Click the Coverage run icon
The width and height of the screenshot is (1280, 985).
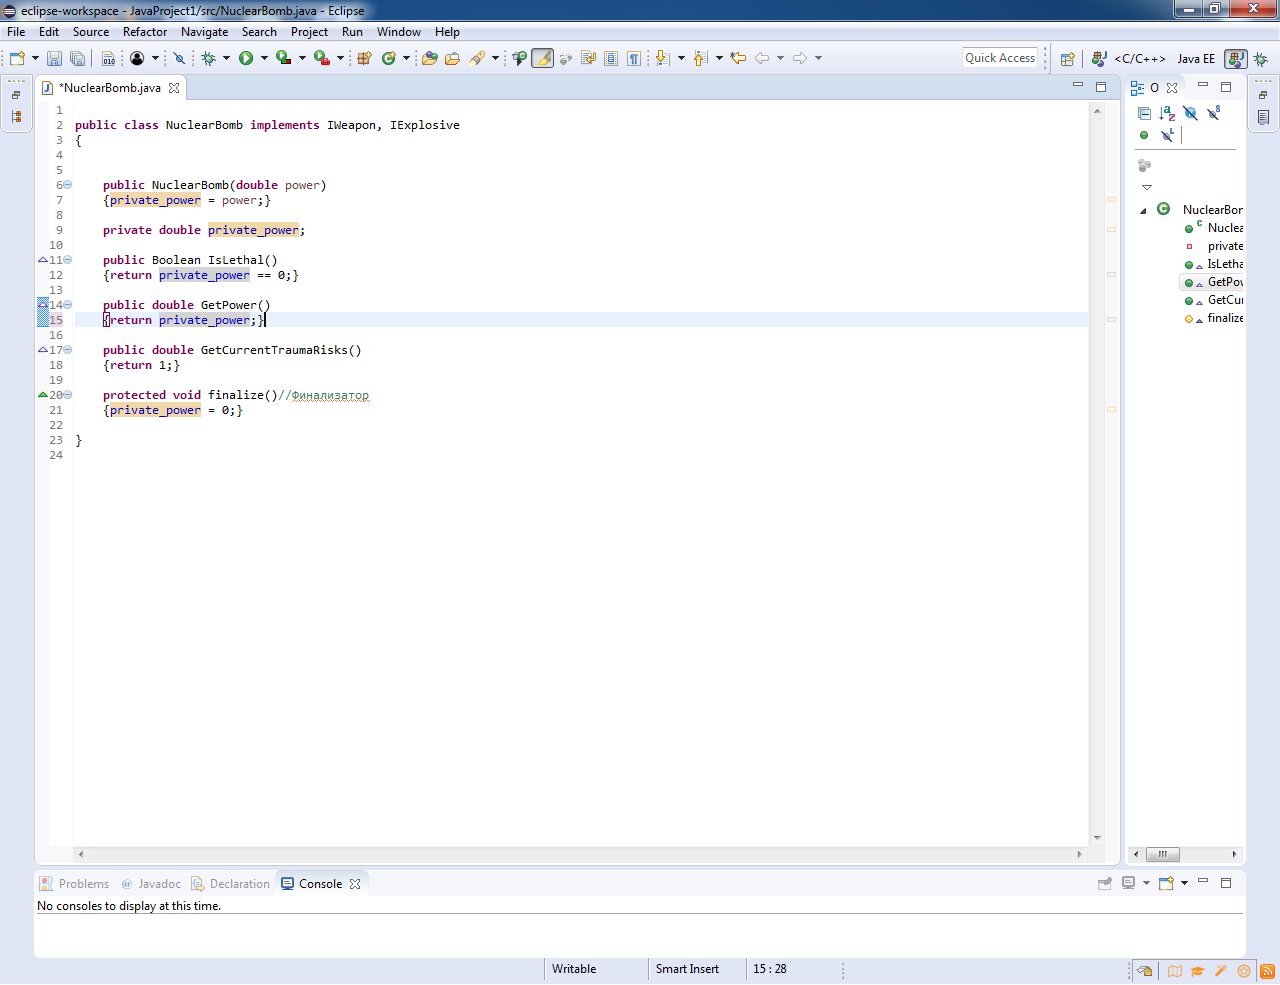click(284, 58)
